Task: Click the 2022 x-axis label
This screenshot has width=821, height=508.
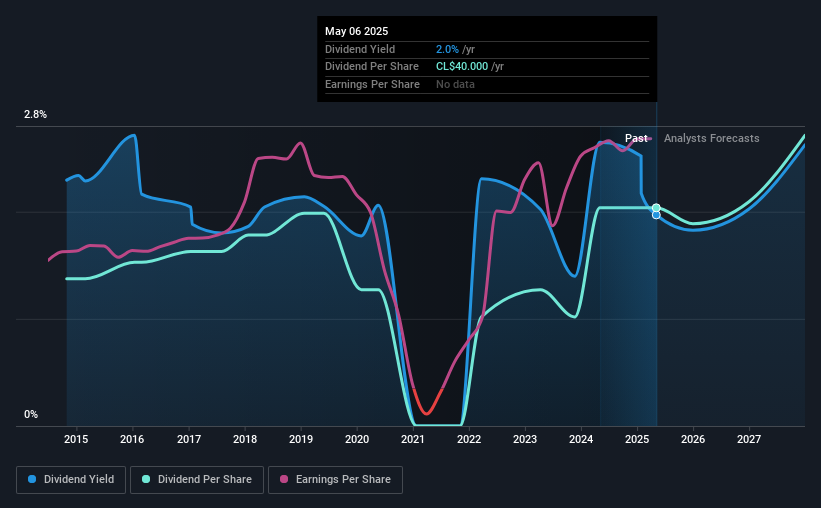Action: 469,439
